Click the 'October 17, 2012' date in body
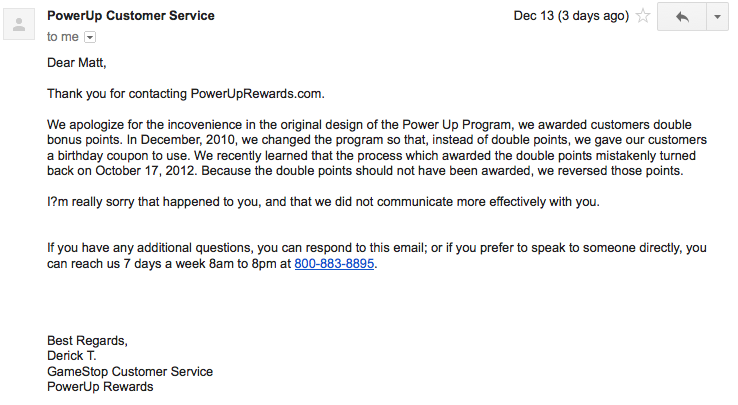738x405 pixels. [145, 170]
